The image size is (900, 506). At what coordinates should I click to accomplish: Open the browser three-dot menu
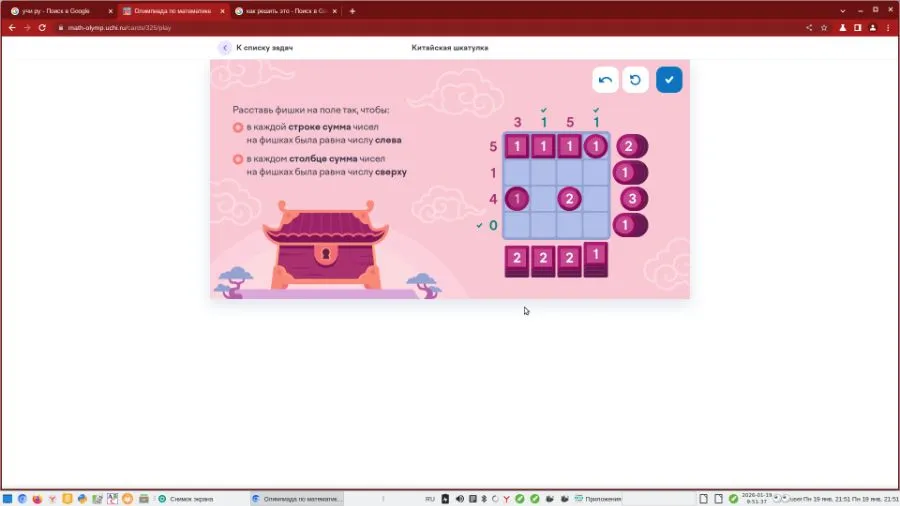tap(887, 28)
